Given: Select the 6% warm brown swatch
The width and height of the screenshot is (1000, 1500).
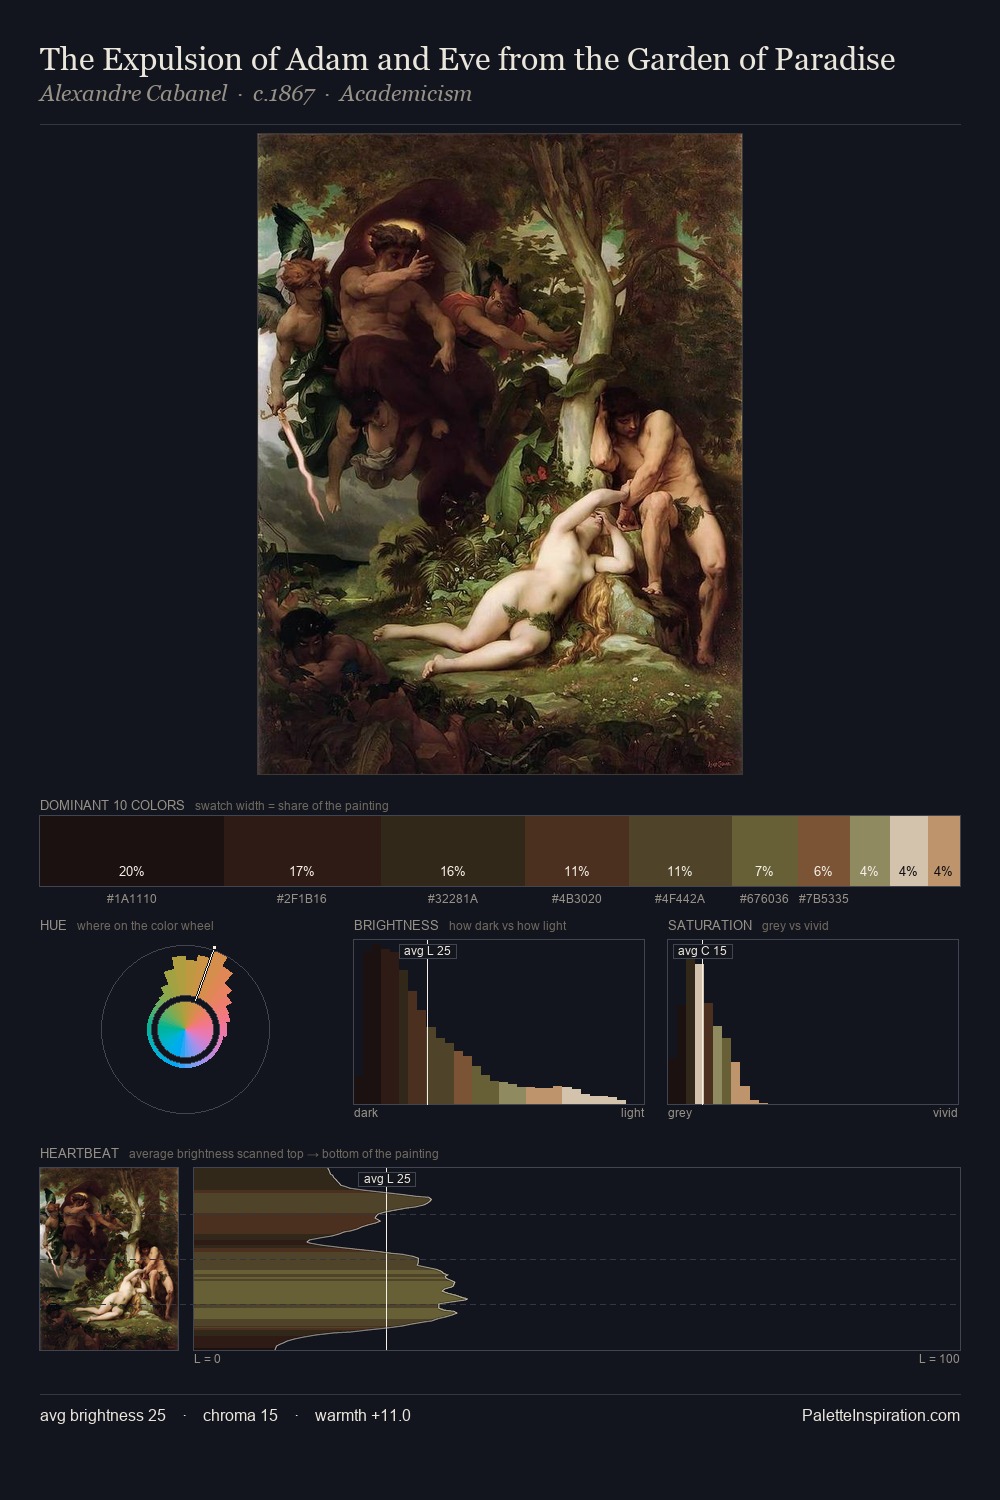Looking at the screenshot, I should pos(824,851).
